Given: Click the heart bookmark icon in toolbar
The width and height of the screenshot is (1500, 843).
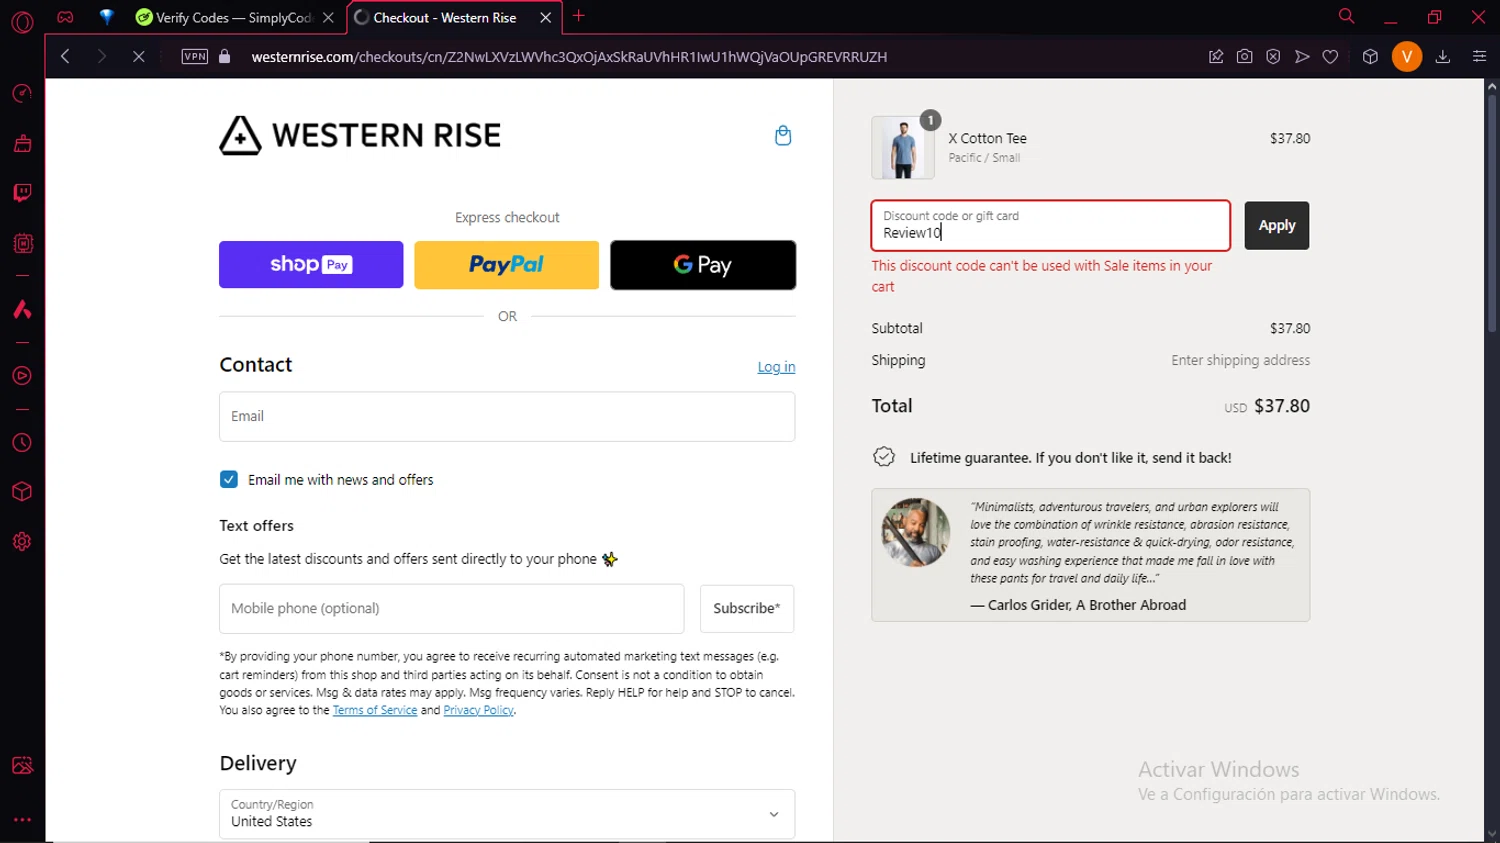Looking at the screenshot, I should [1330, 57].
